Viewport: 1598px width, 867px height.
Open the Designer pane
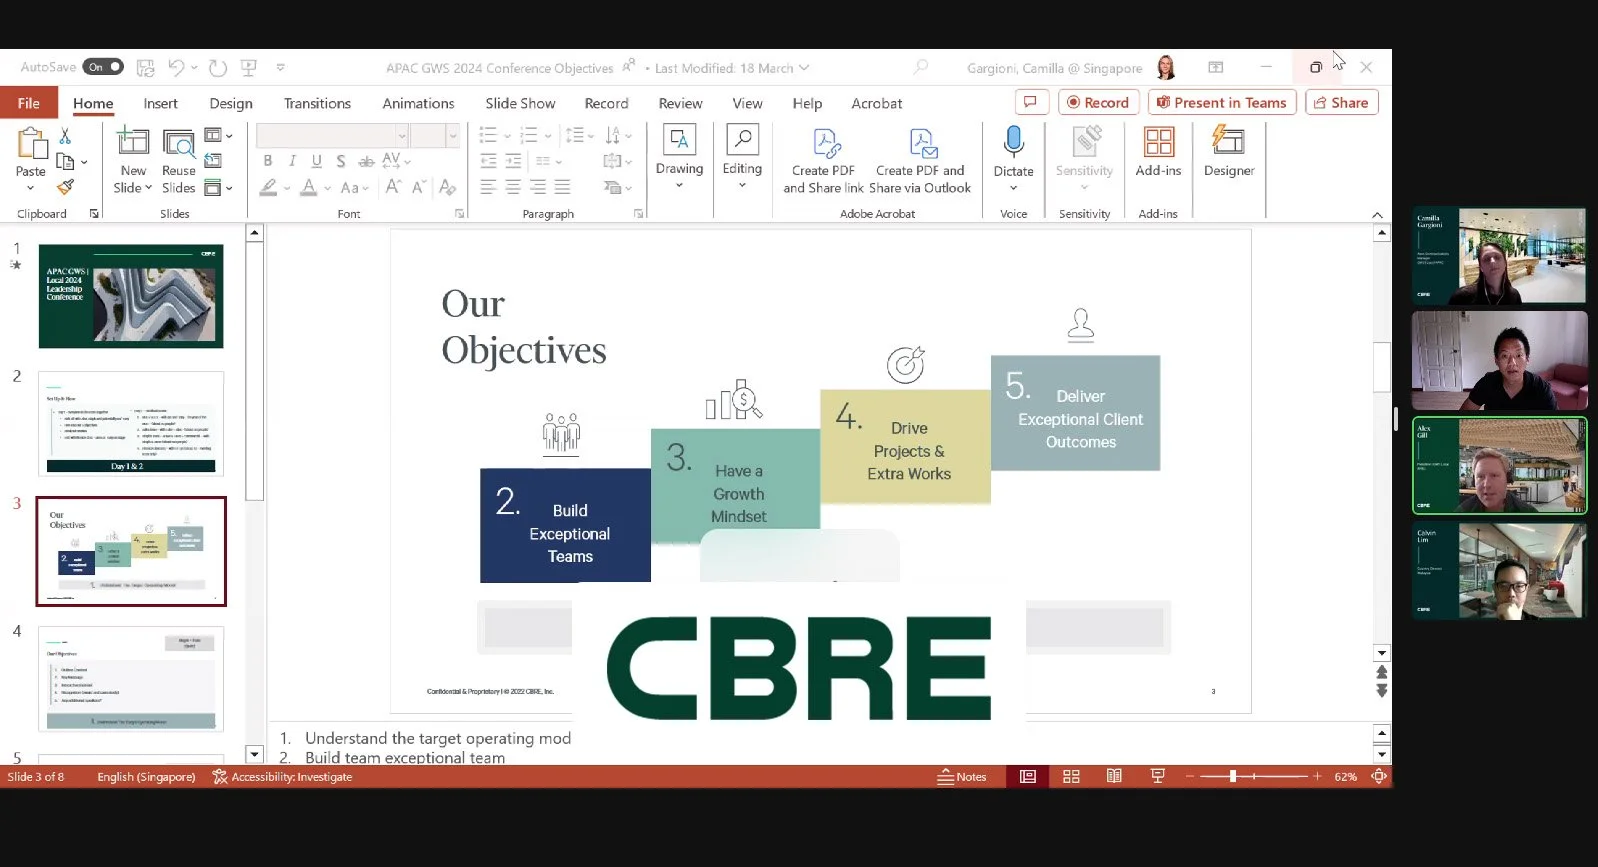(x=1229, y=152)
